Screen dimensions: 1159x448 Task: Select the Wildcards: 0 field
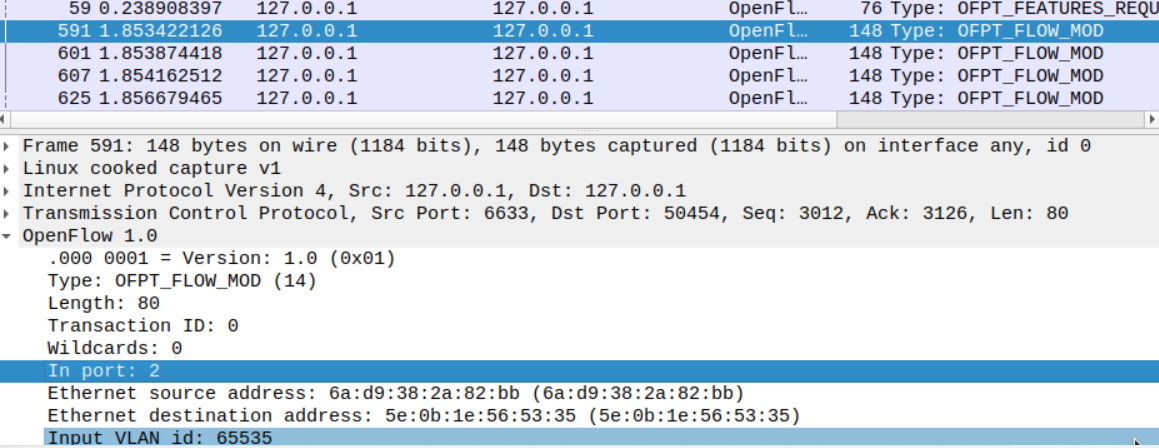115,348
